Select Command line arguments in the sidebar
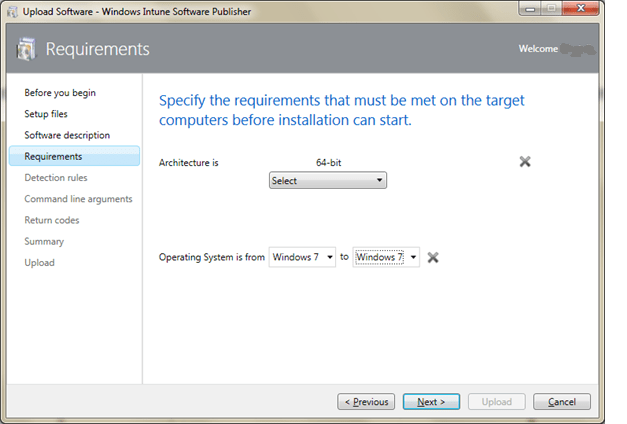Screen dimensions: 627x424 coord(78,199)
